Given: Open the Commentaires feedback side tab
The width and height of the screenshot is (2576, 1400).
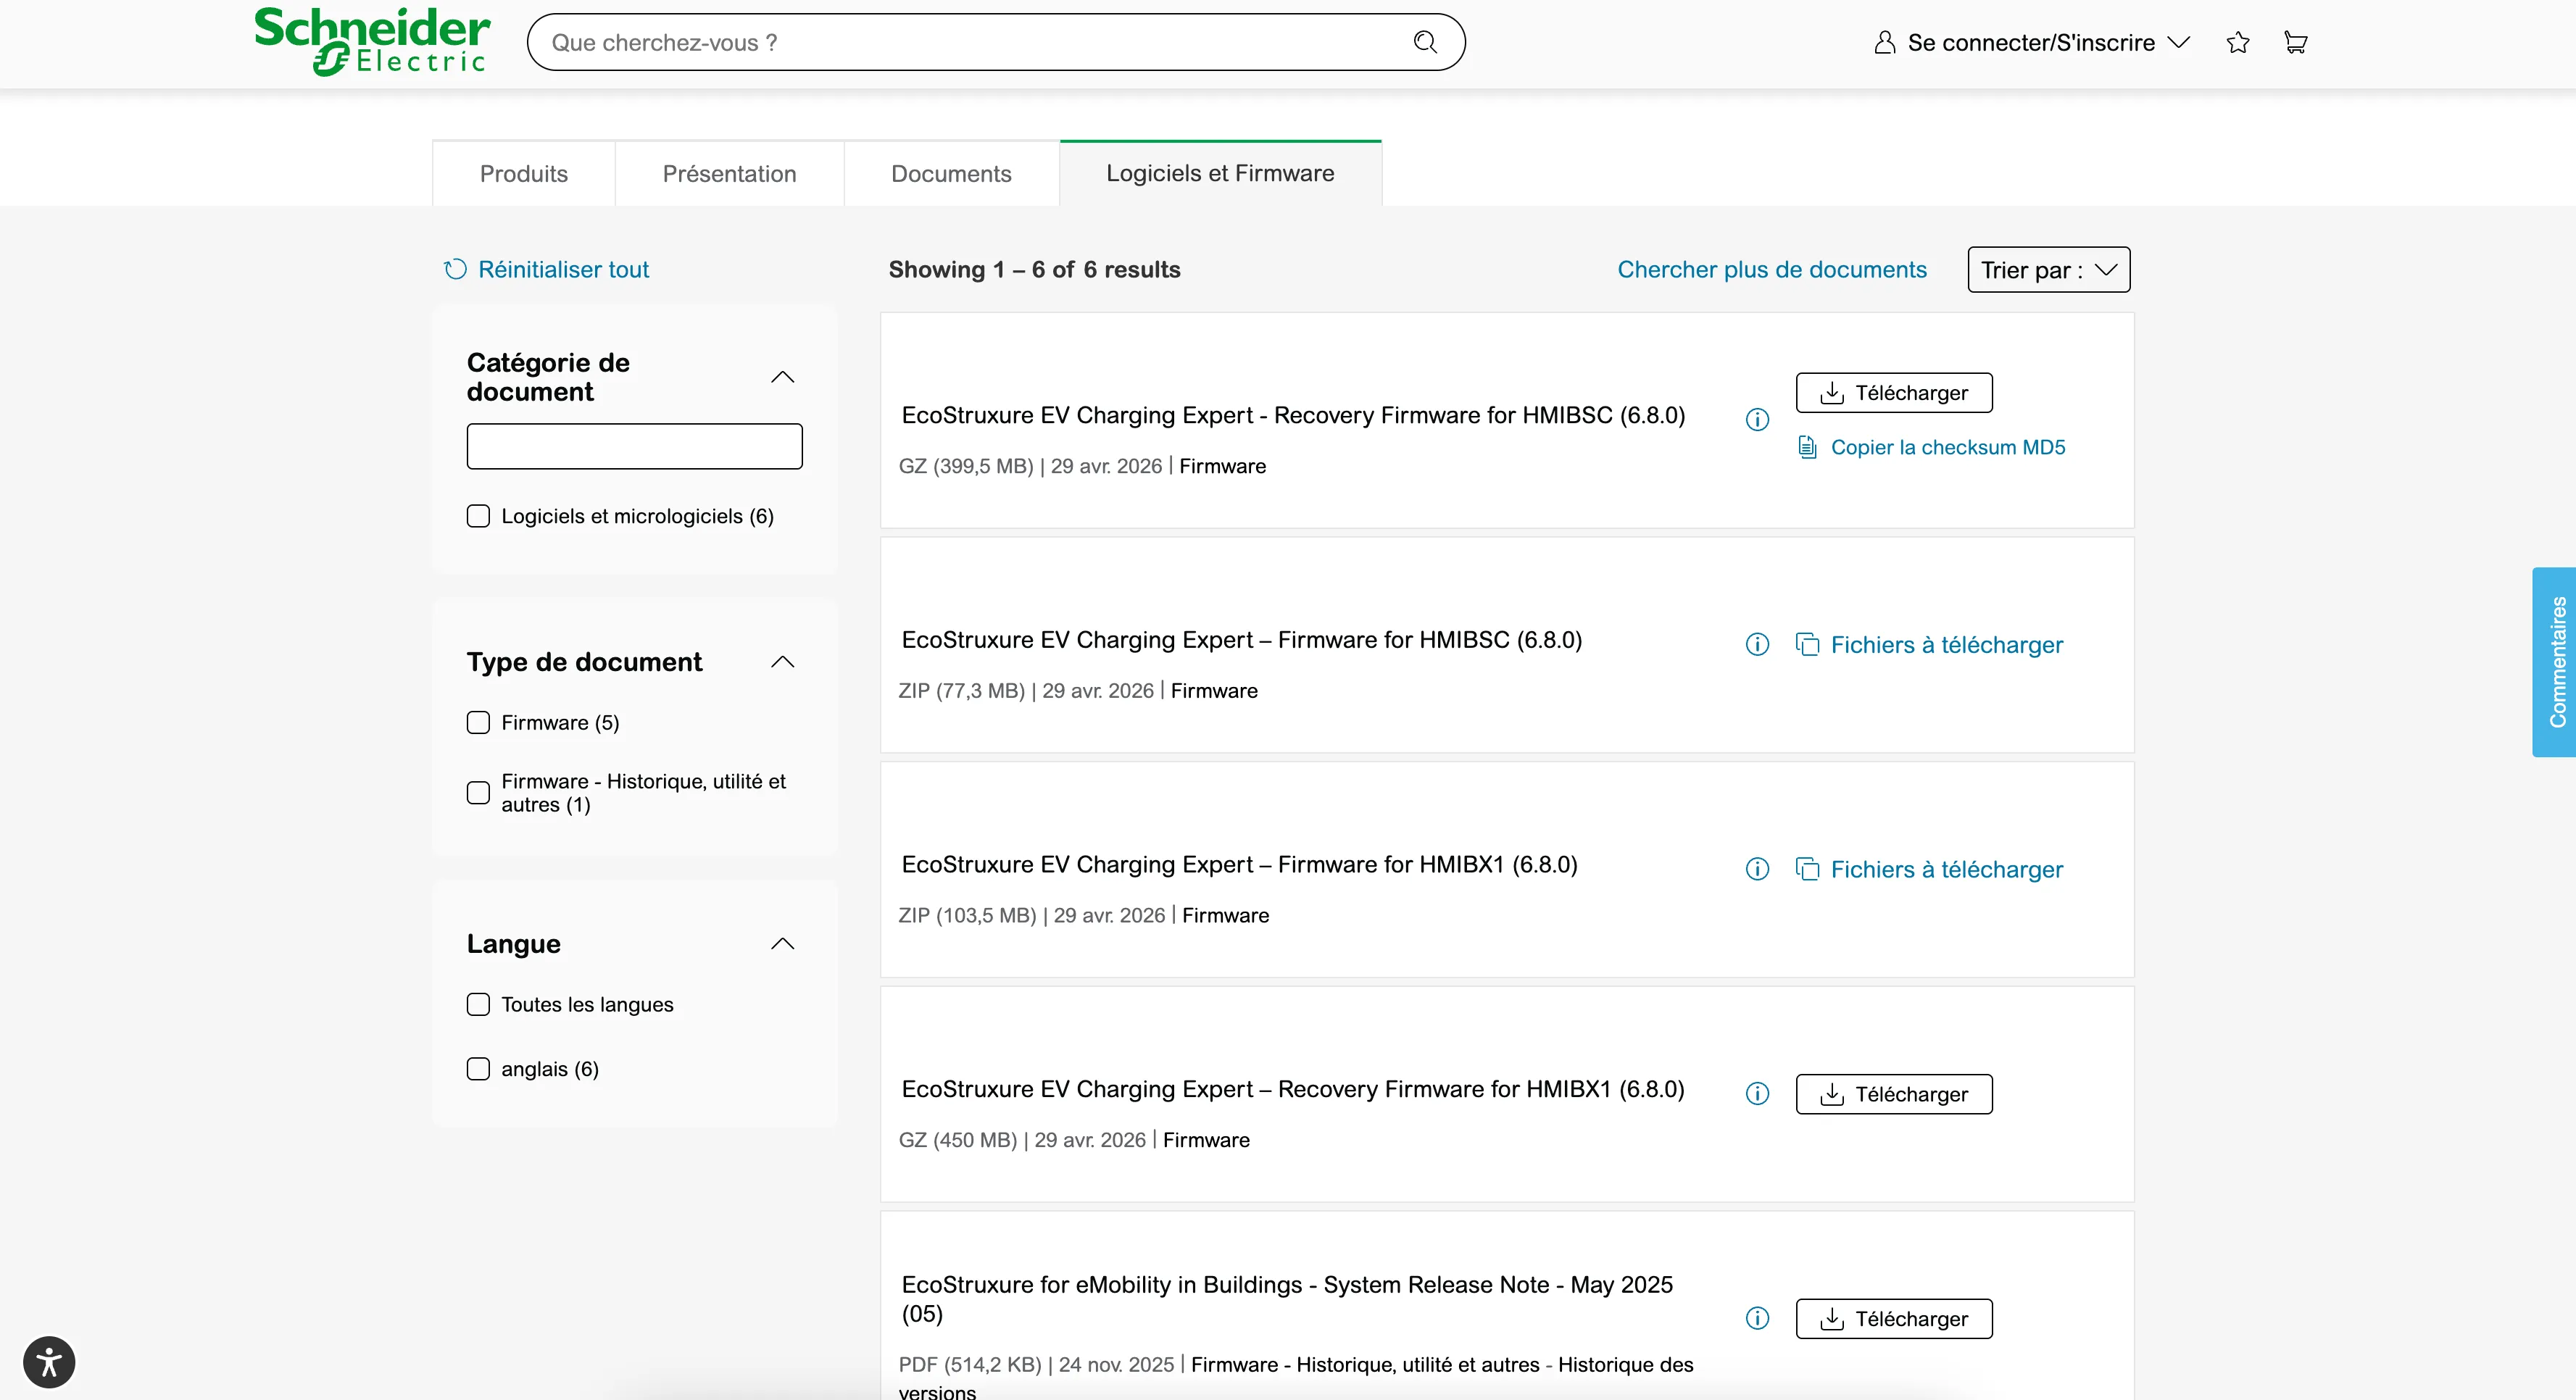Looking at the screenshot, I should coord(2555,662).
